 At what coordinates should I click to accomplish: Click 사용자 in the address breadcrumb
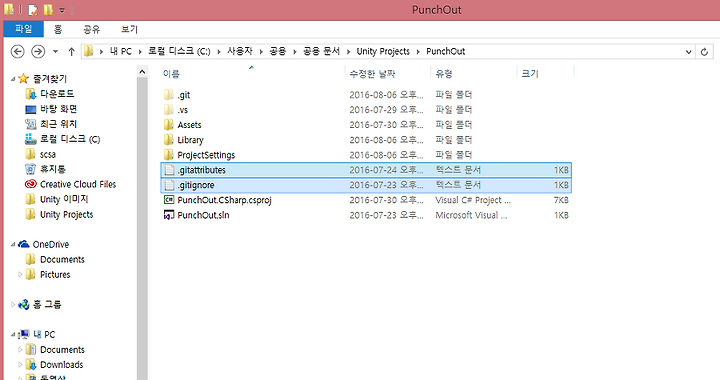click(x=240, y=51)
